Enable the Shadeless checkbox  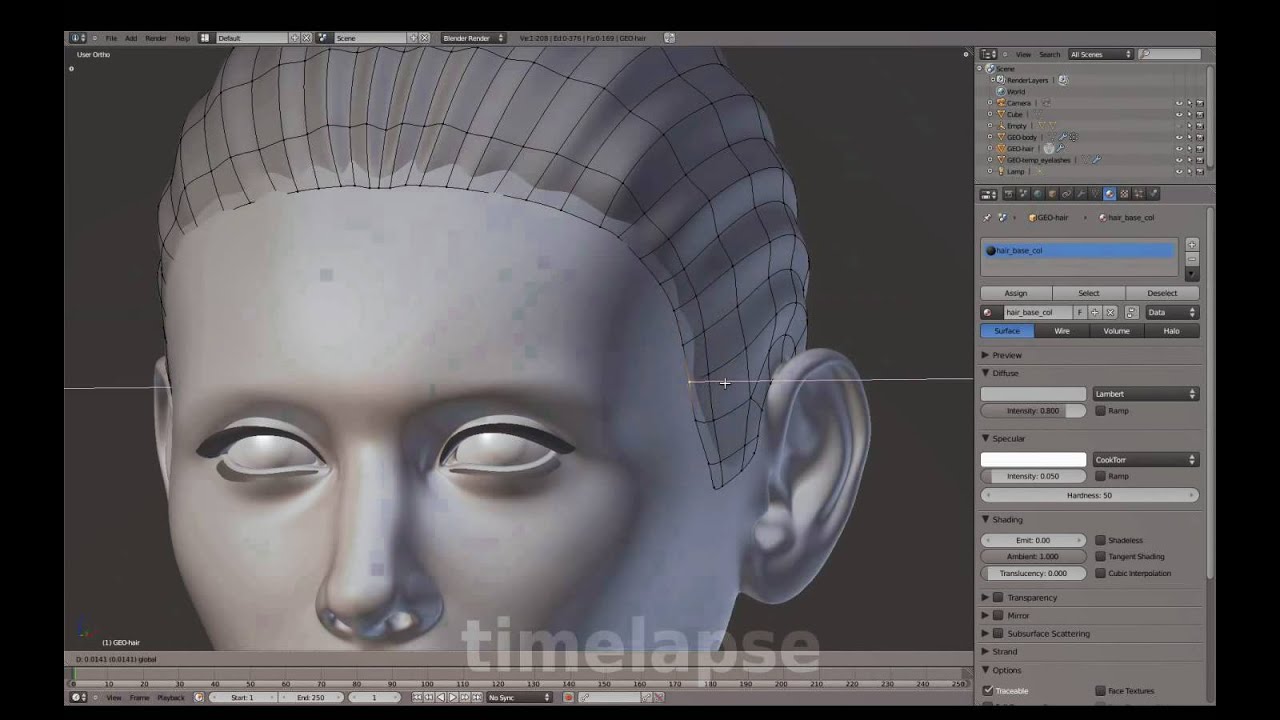click(1100, 540)
